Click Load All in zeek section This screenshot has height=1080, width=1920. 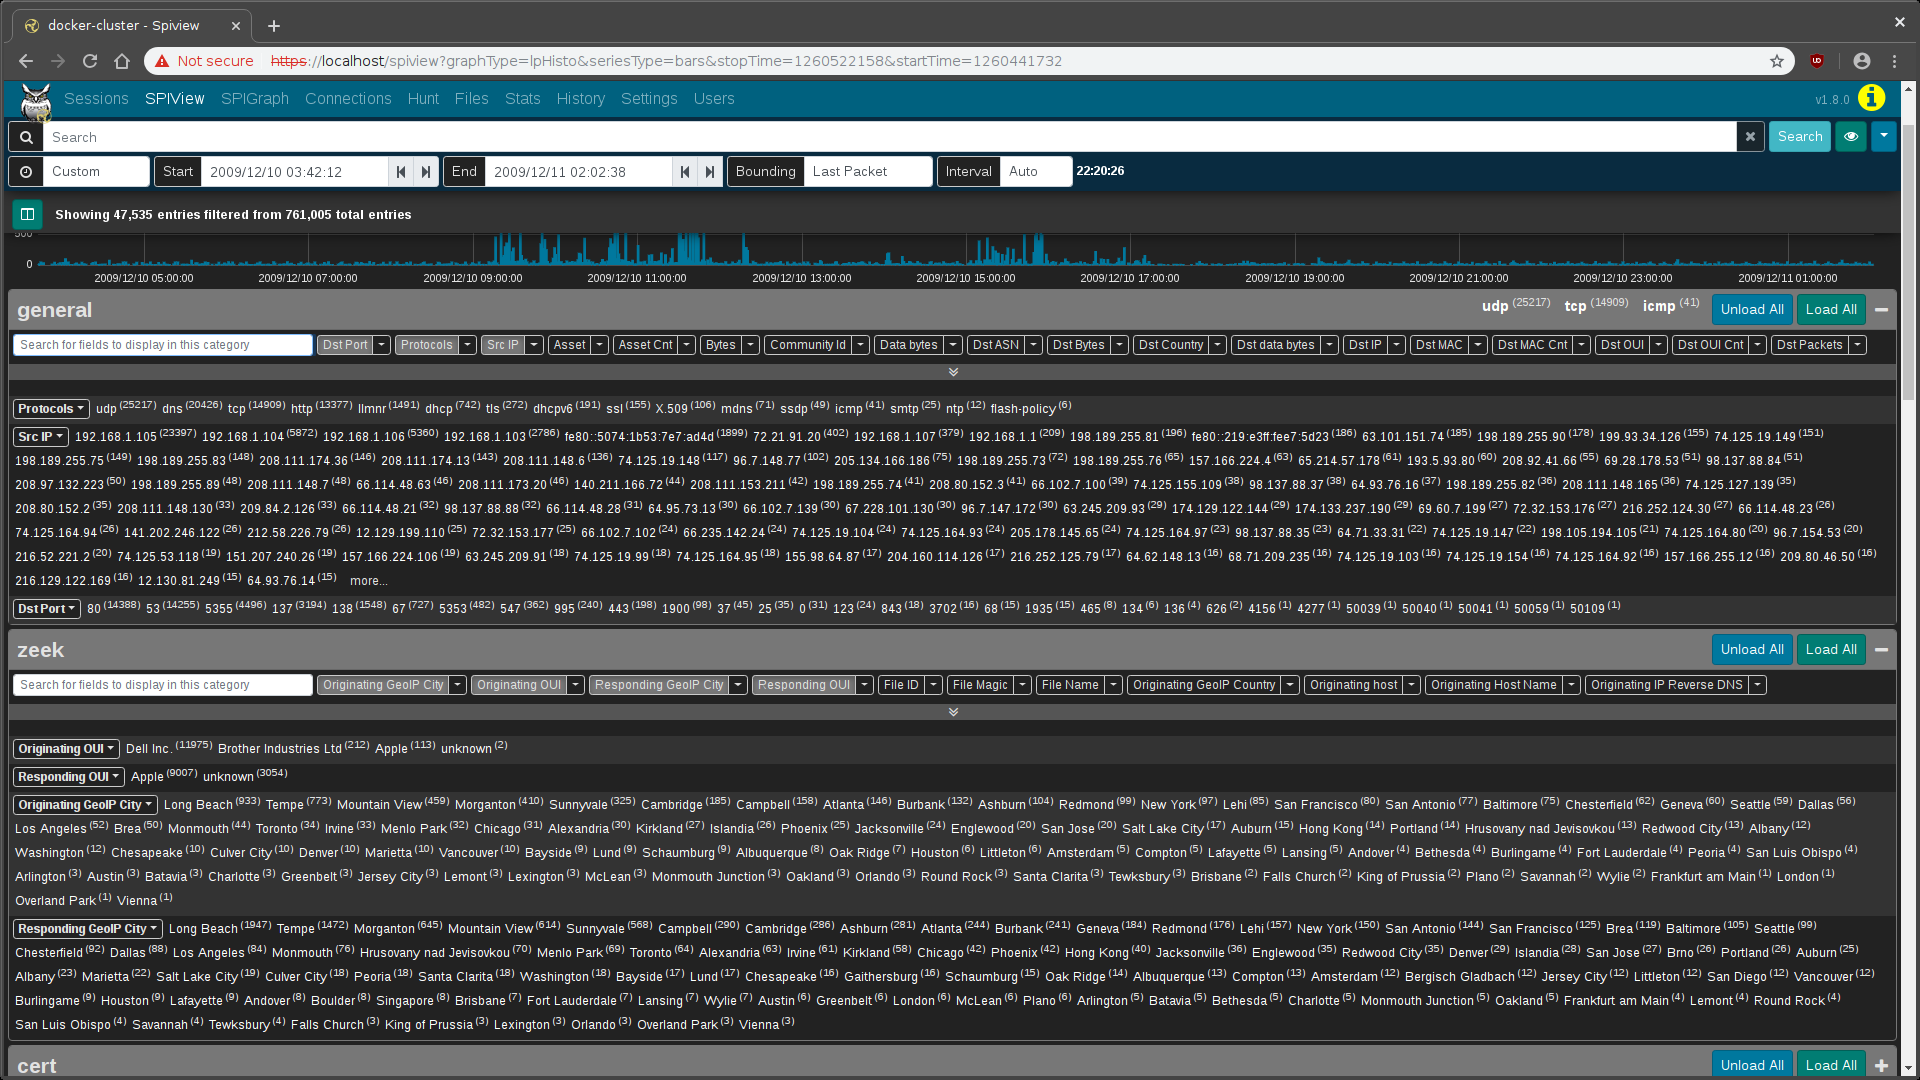click(1830, 650)
